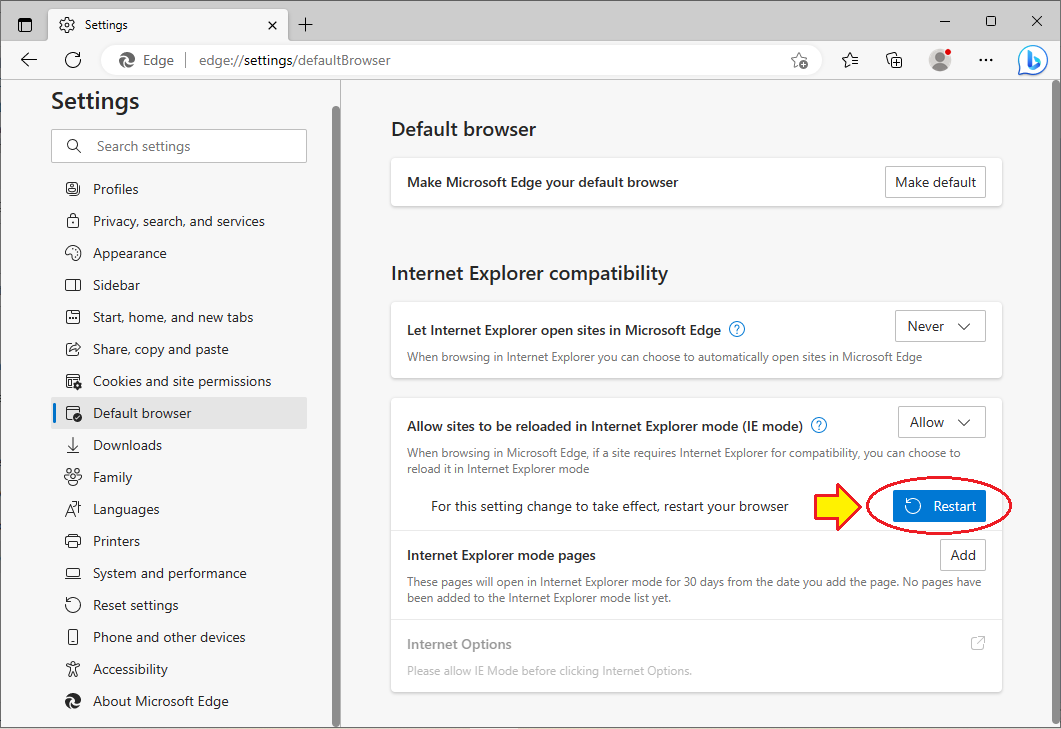Click the Family icon
Screen dimensions: 1061x729
coord(73,477)
